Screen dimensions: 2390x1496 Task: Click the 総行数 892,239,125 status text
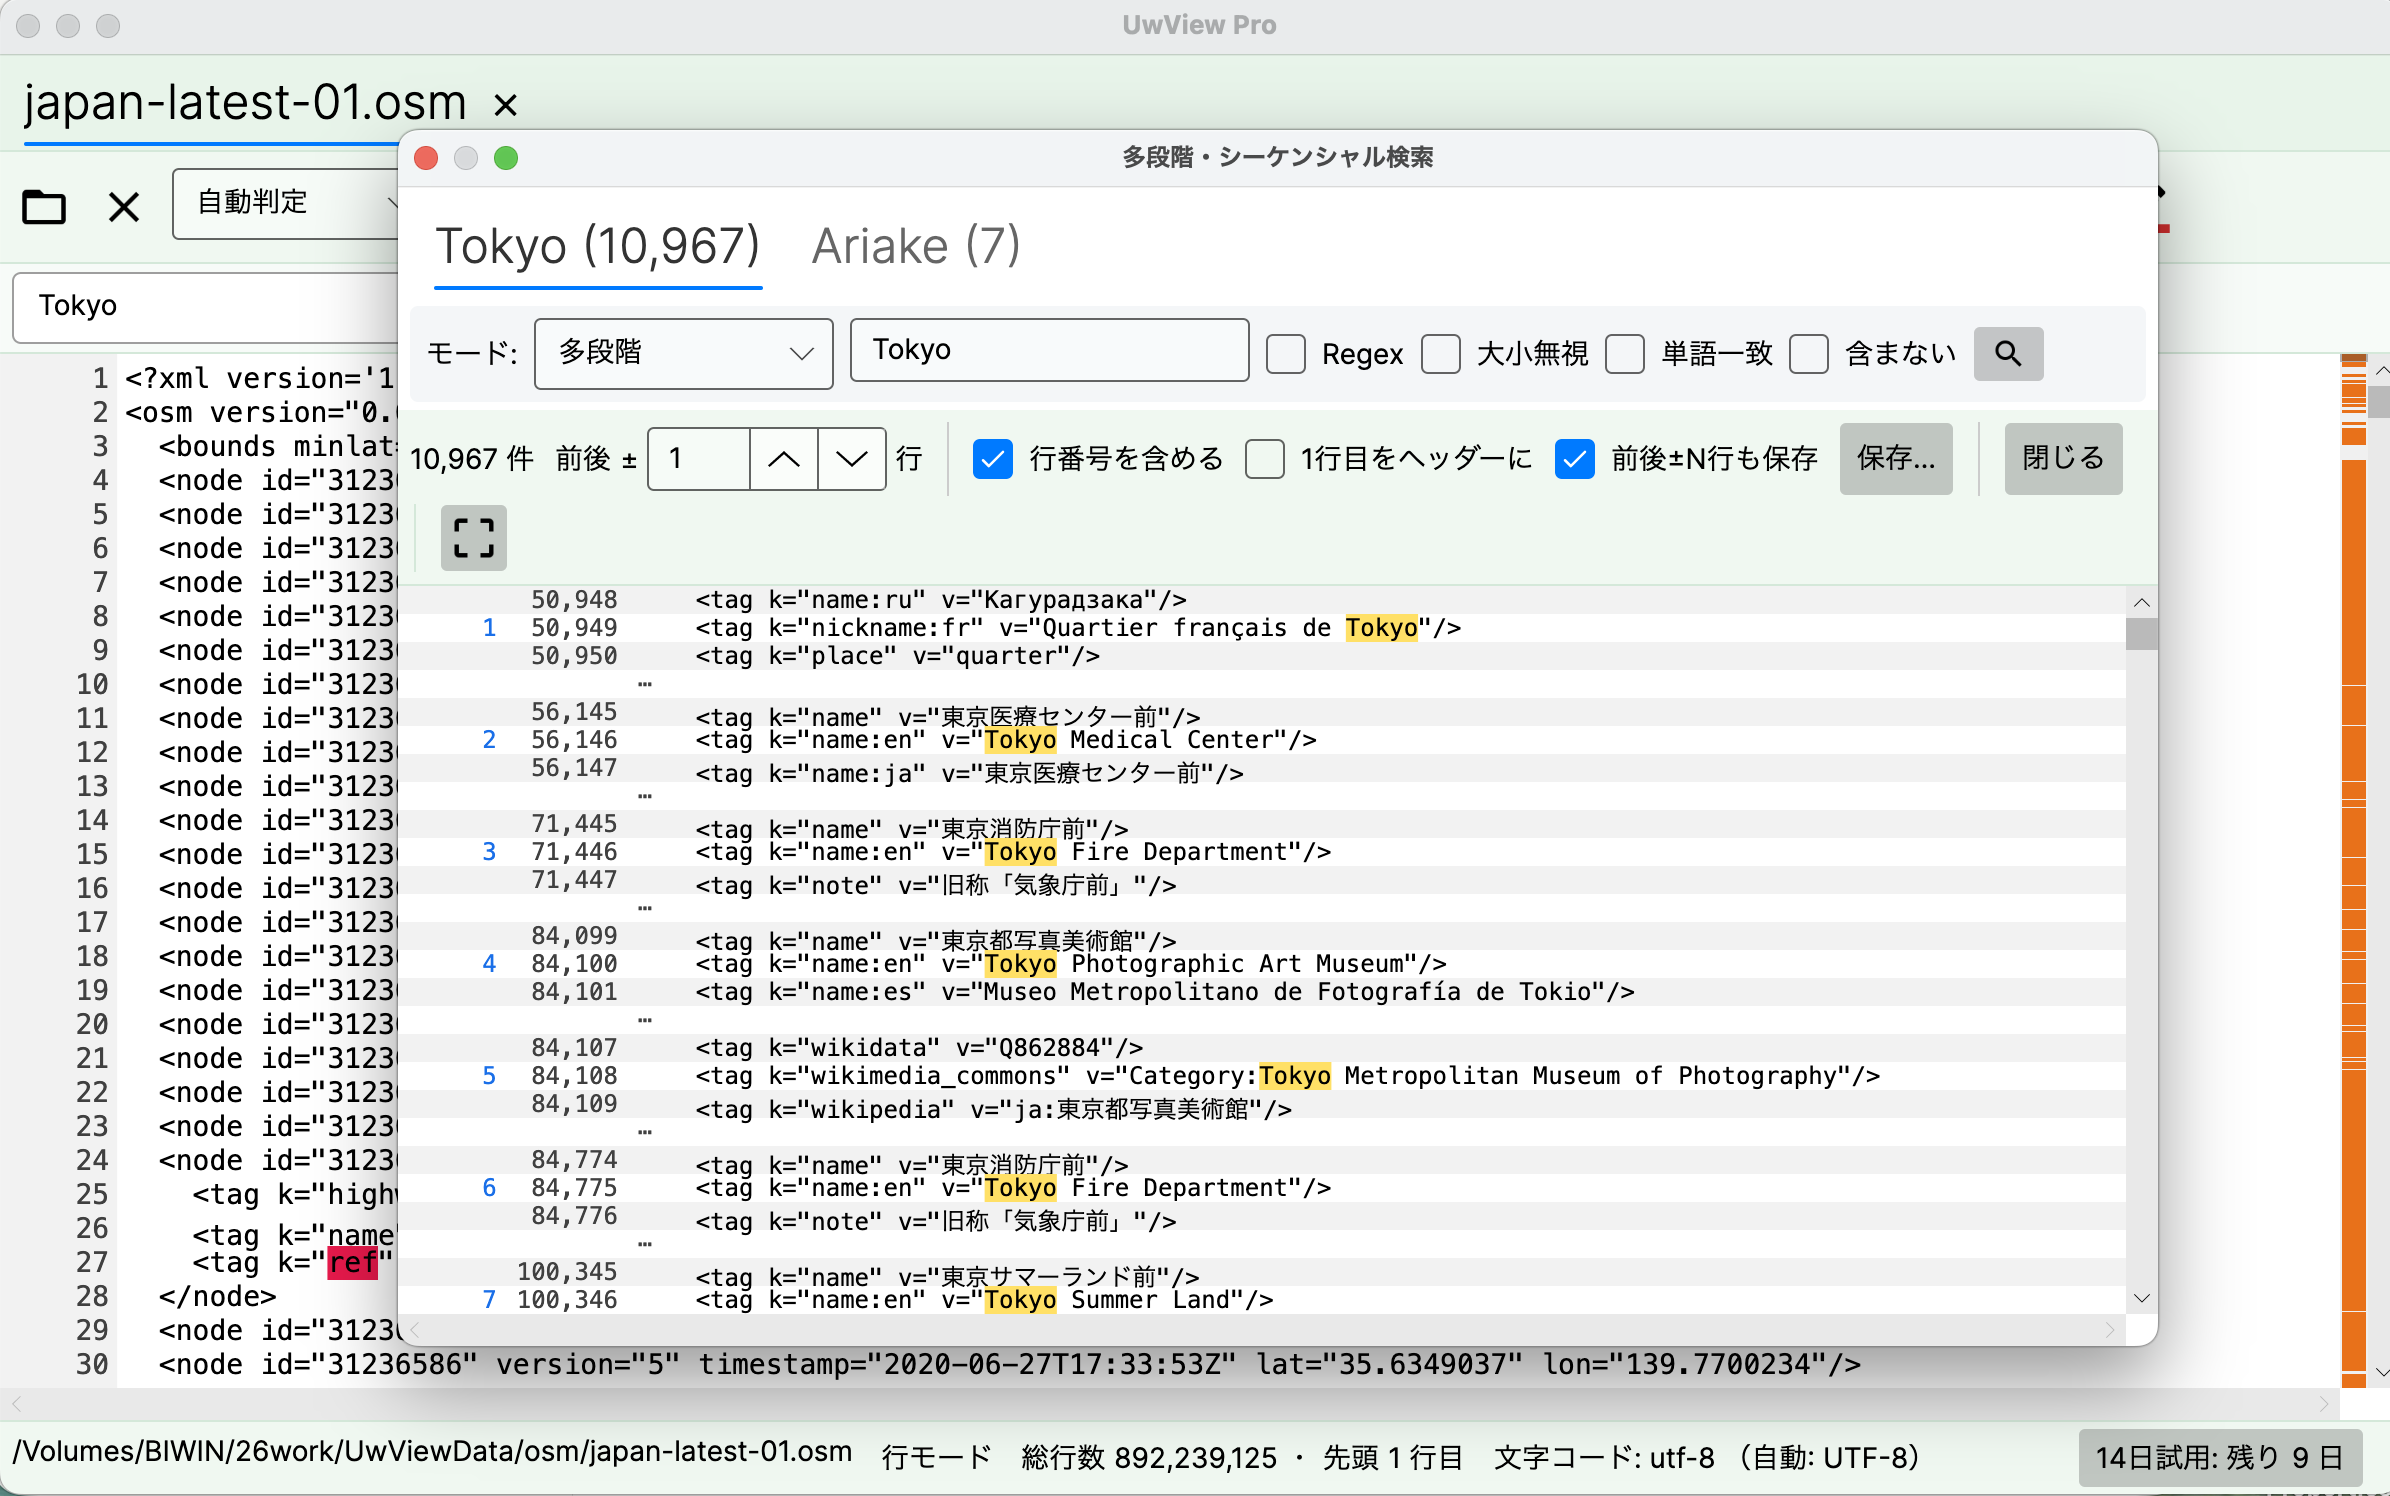tap(1149, 1458)
